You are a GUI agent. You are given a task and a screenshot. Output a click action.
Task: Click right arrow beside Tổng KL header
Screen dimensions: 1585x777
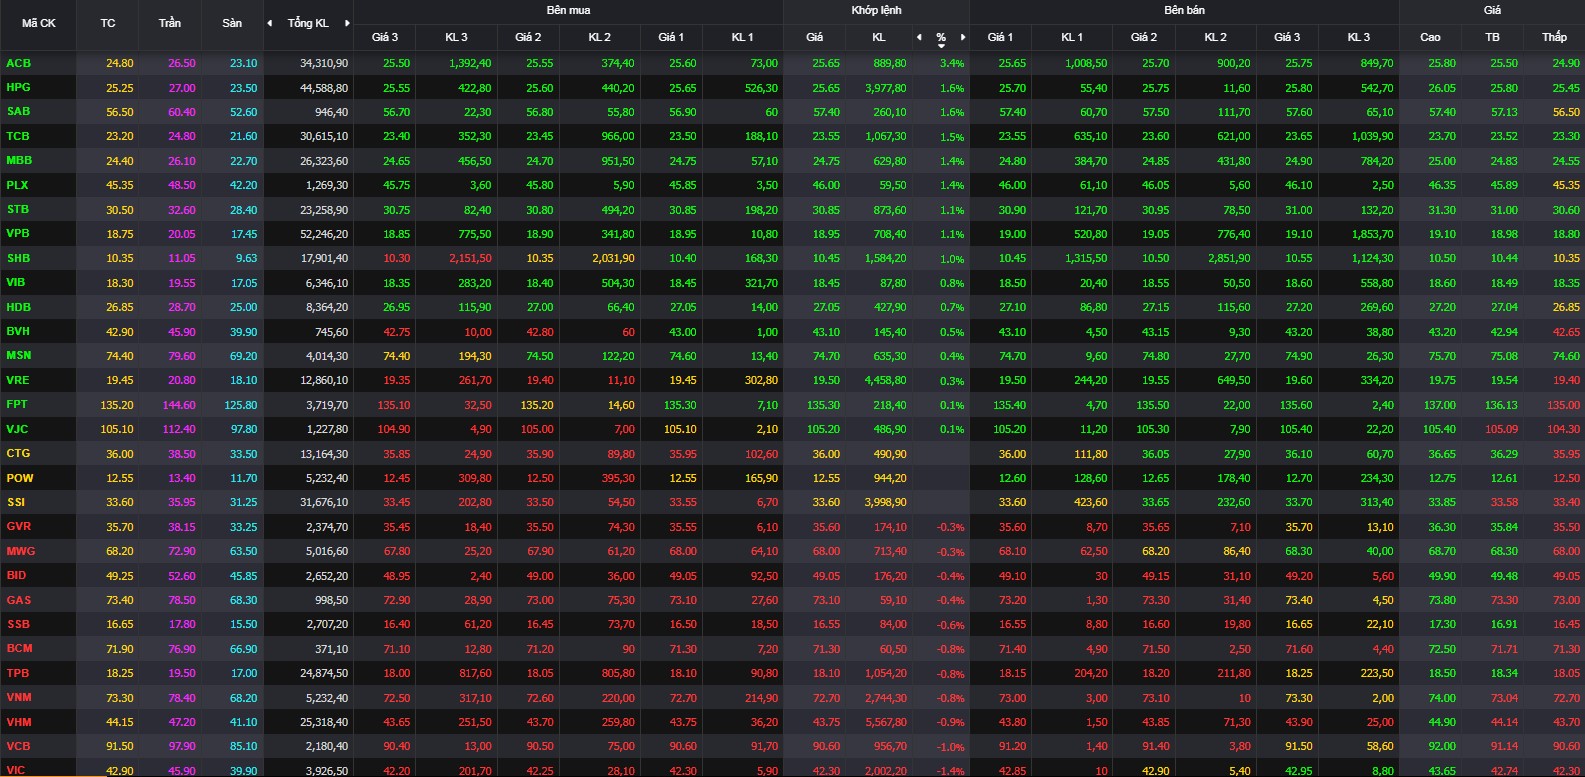[x=347, y=23]
